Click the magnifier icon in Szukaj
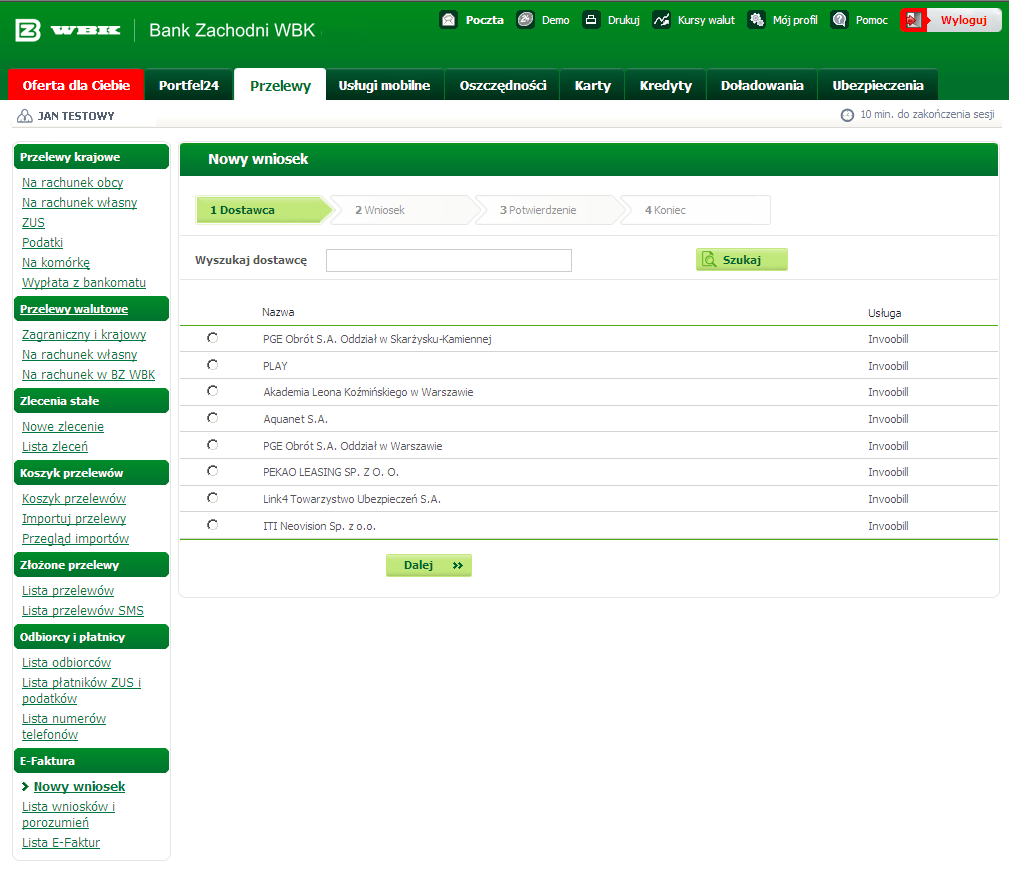The width and height of the screenshot is (1009, 893). [709, 259]
